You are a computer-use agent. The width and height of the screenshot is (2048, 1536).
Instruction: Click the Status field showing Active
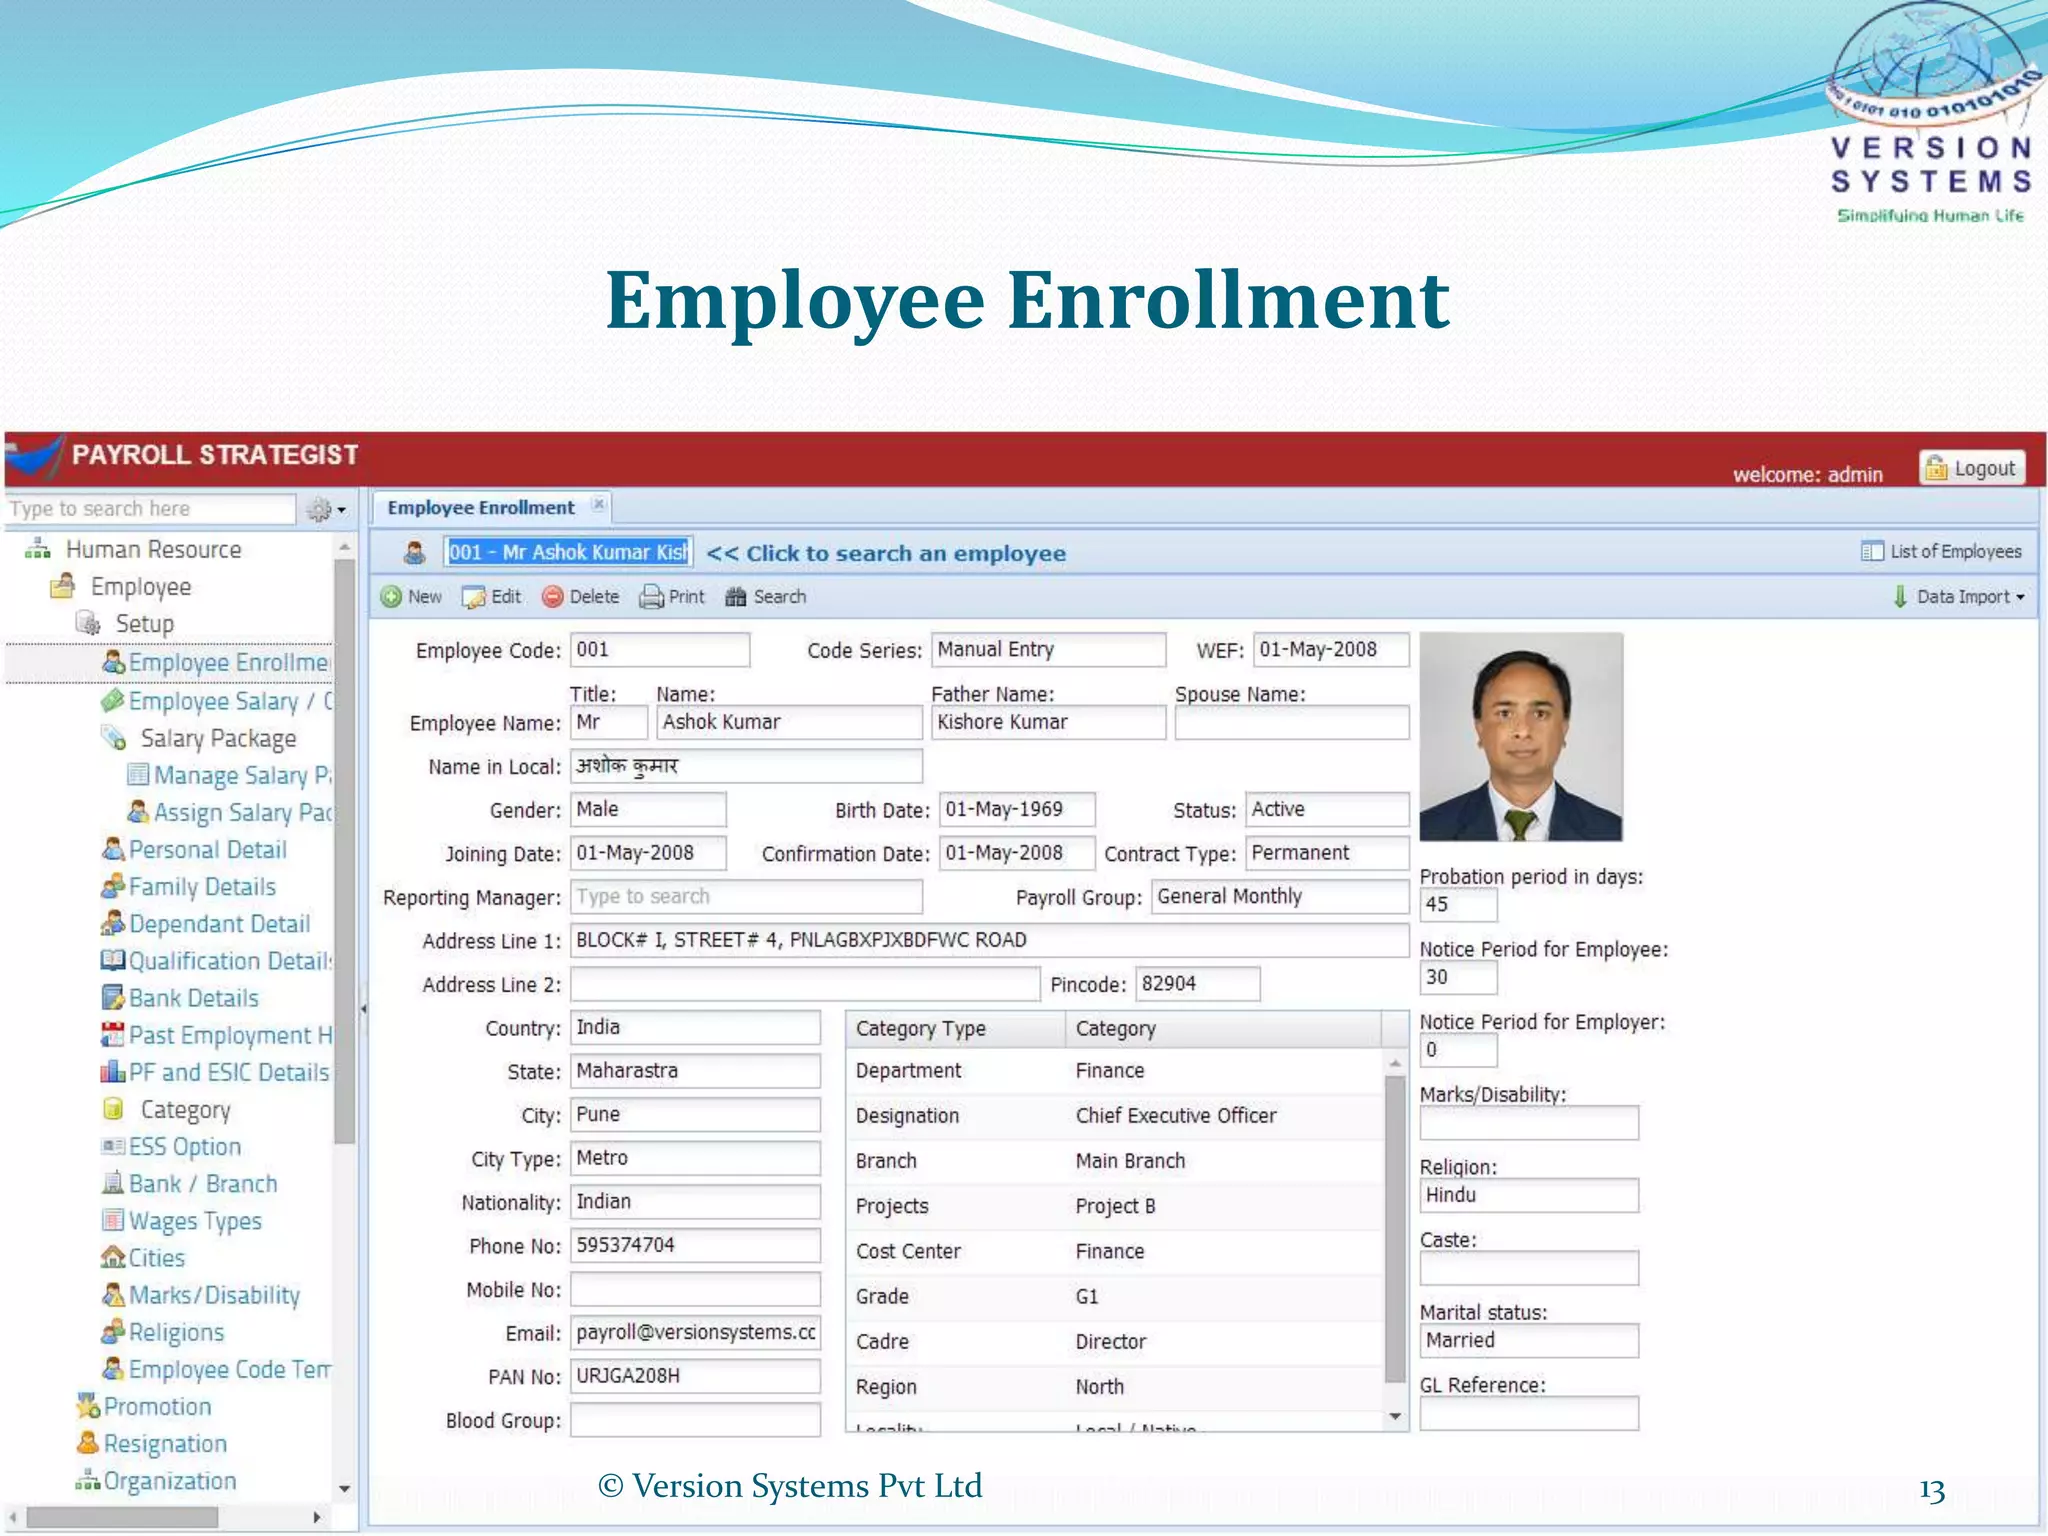click(x=1327, y=809)
